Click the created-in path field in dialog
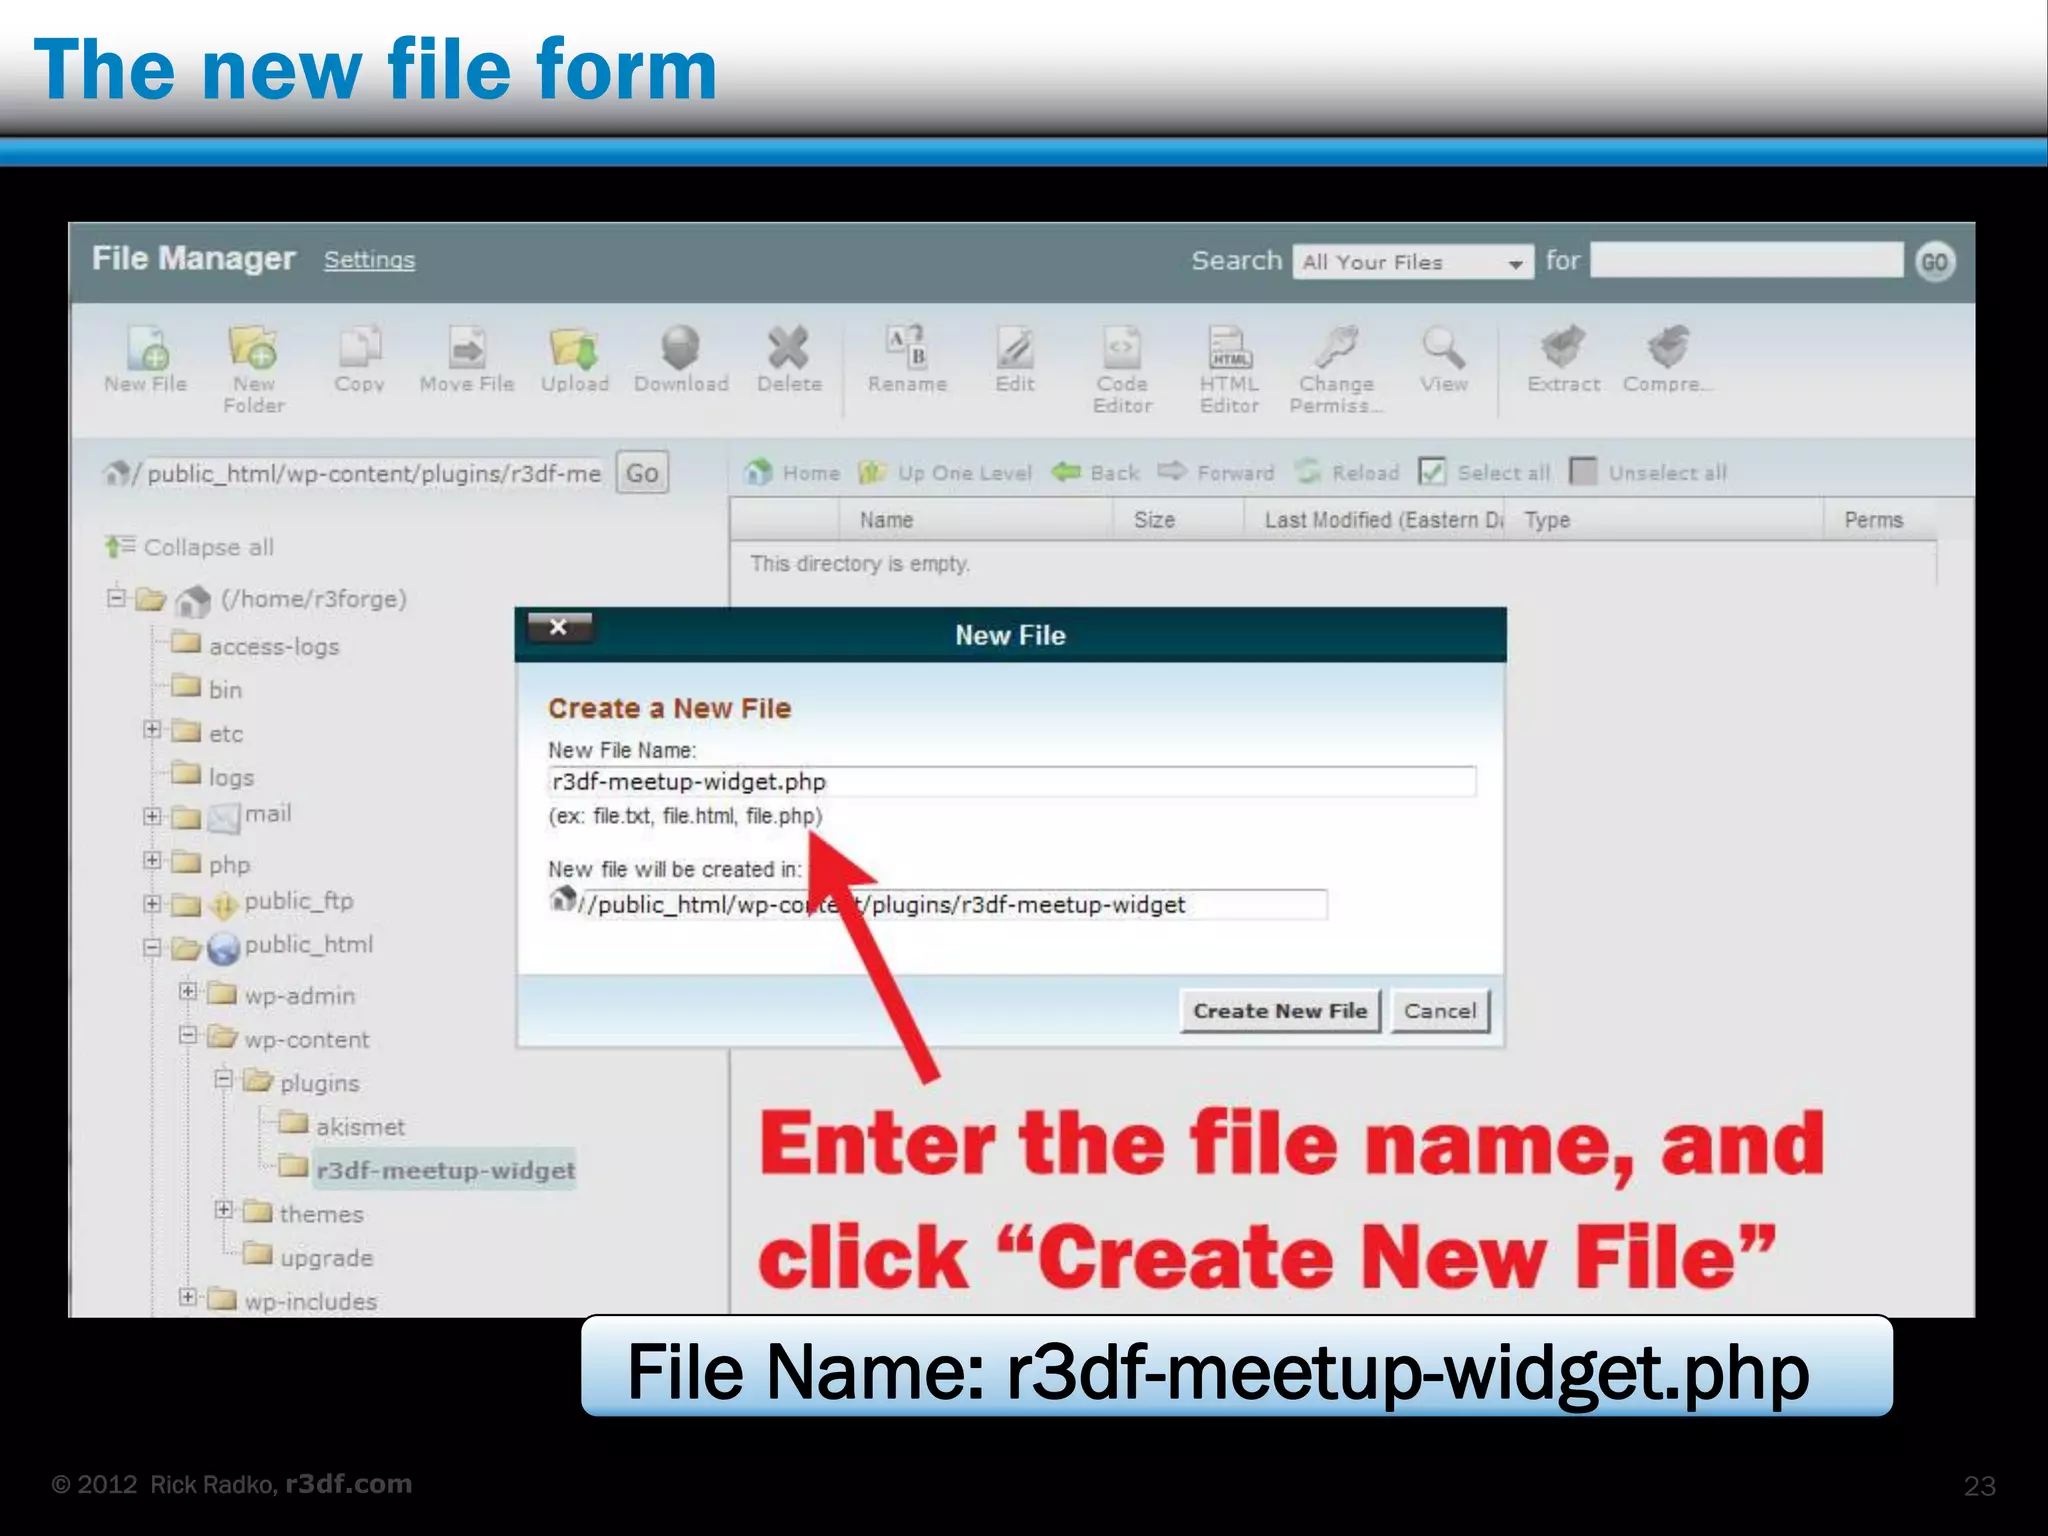 click(954, 904)
